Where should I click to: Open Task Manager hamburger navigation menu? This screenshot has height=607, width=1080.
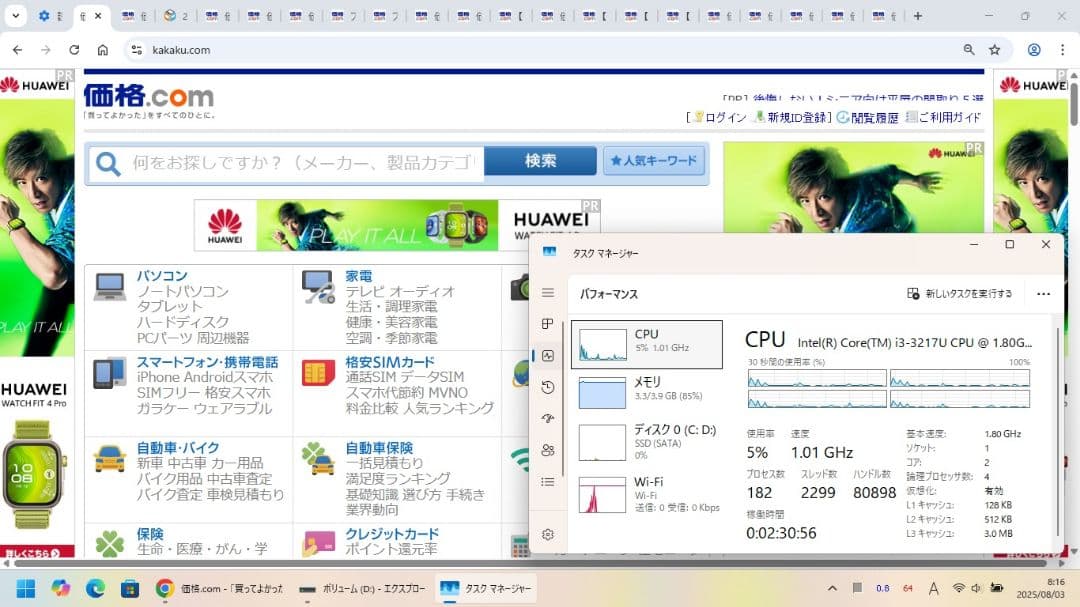coord(548,293)
